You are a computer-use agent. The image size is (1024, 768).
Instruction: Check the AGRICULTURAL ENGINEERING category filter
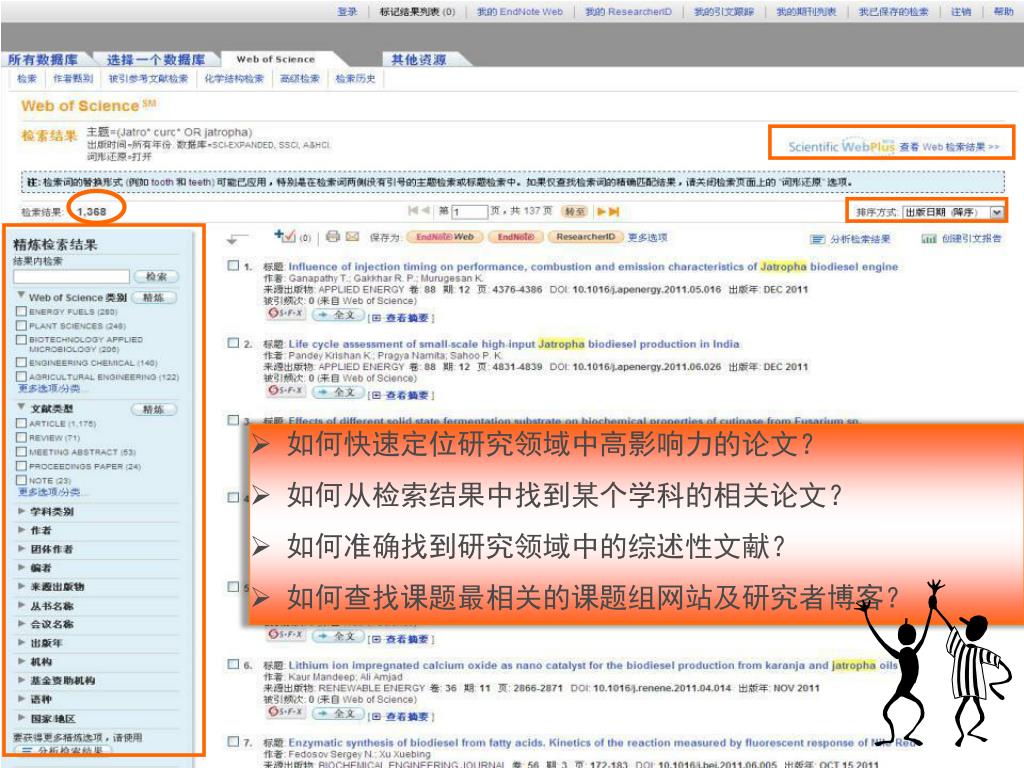point(22,376)
